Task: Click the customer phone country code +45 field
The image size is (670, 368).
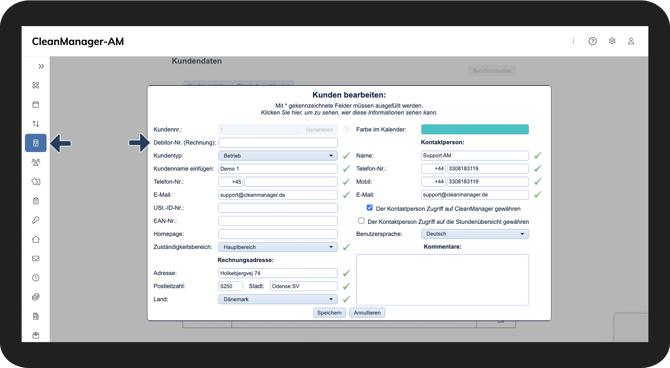Action: click(x=230, y=182)
